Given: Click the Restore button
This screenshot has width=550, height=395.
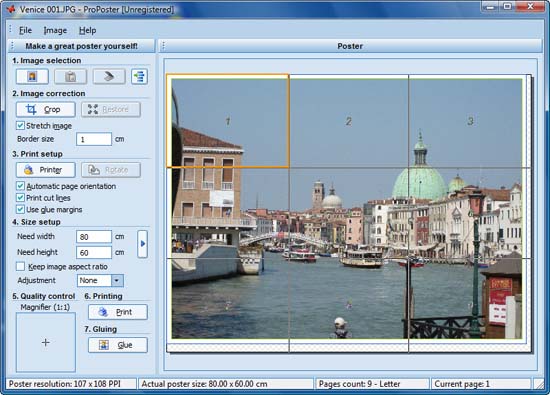Looking at the screenshot, I should tap(111, 109).
